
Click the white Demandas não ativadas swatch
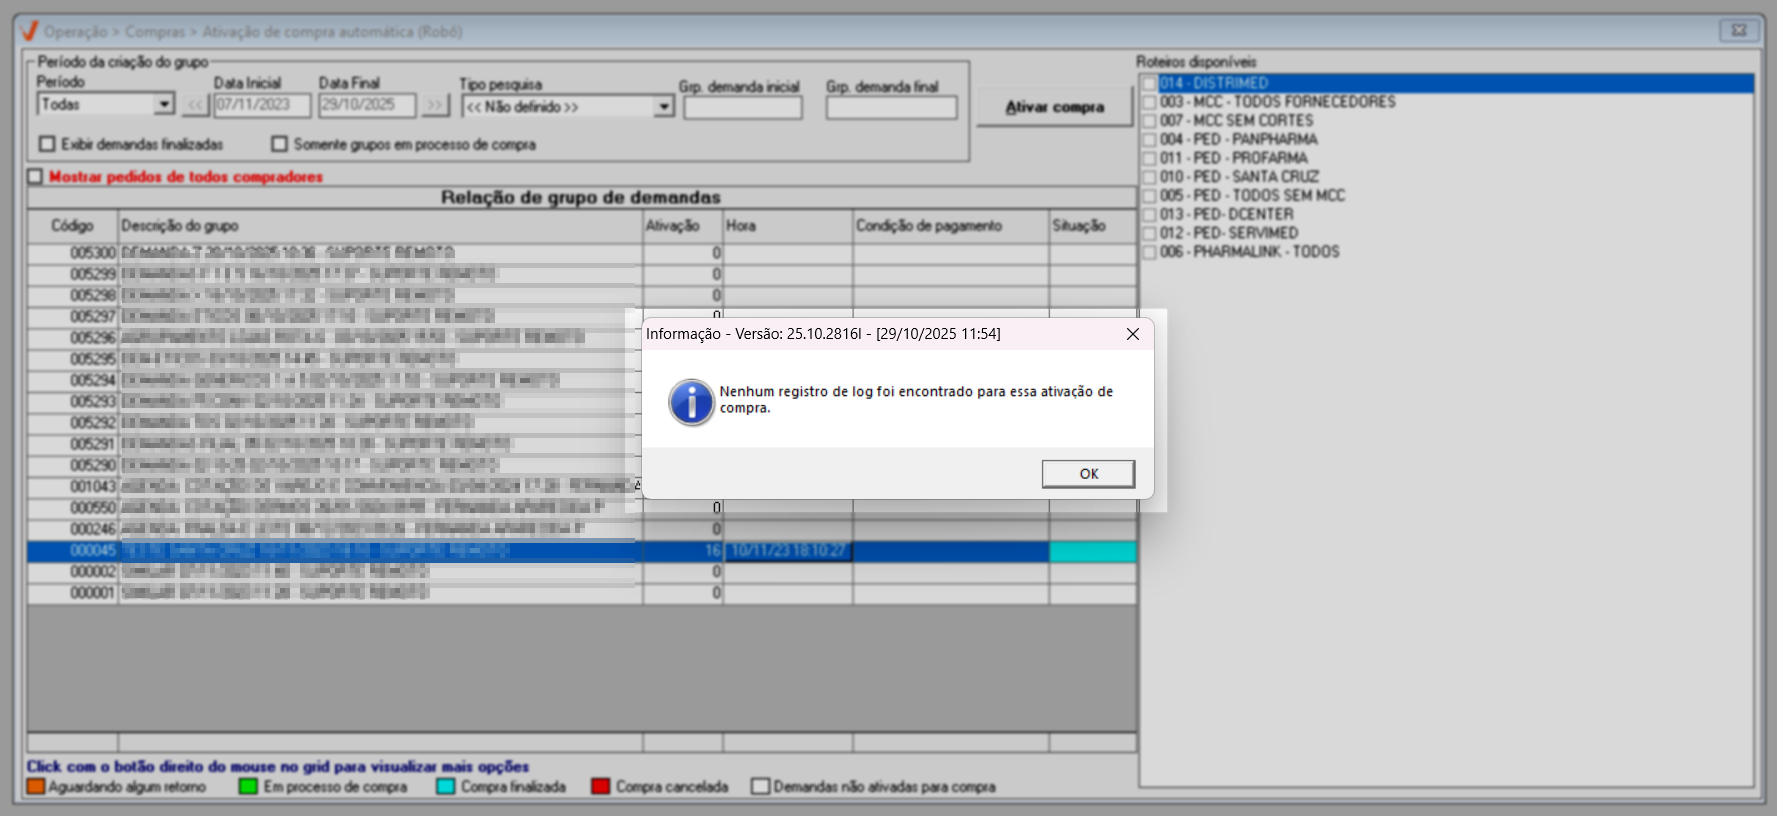click(760, 787)
